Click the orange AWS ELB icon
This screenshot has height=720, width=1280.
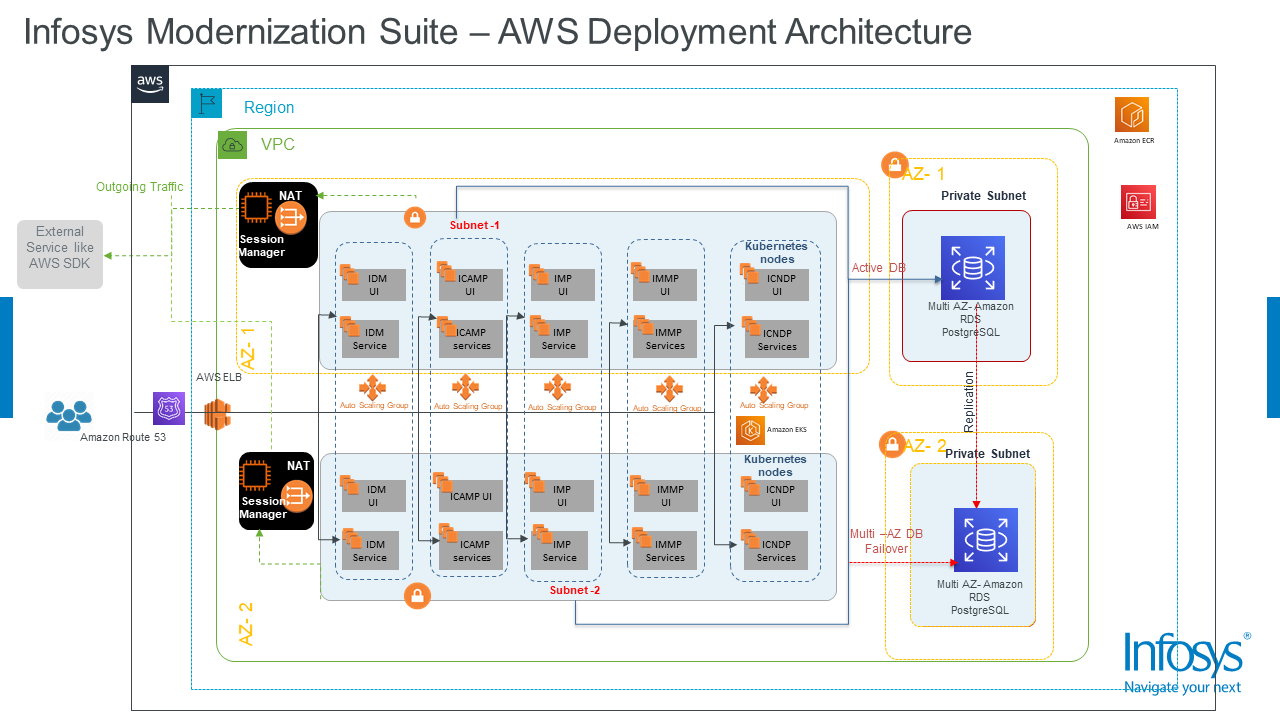pyautogui.click(x=217, y=415)
